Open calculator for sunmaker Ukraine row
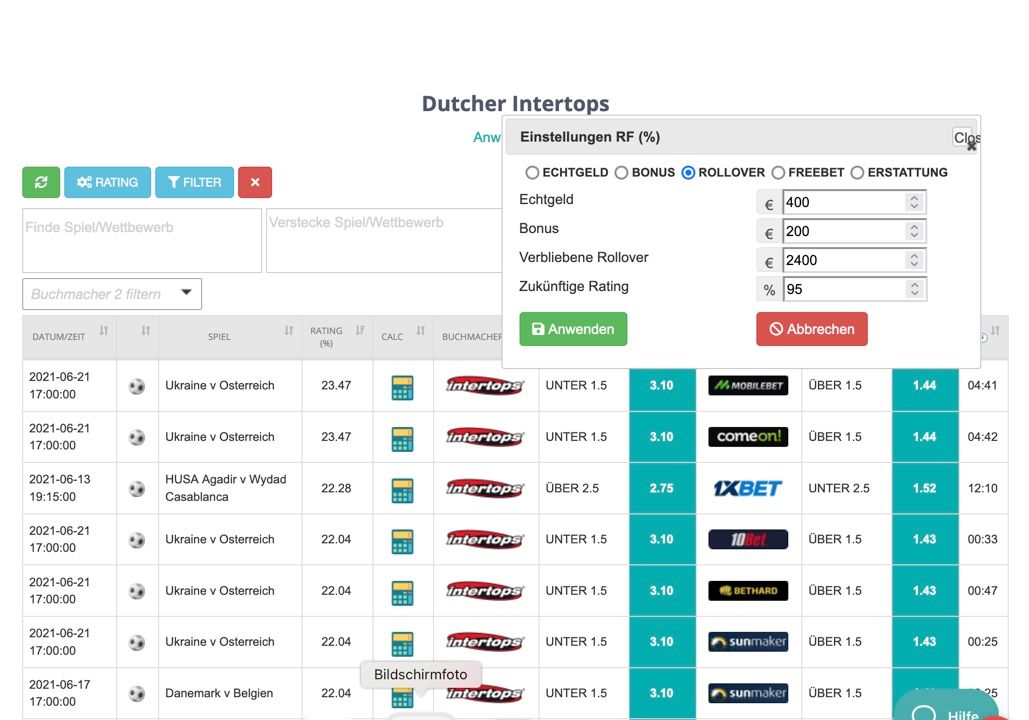 (402, 644)
